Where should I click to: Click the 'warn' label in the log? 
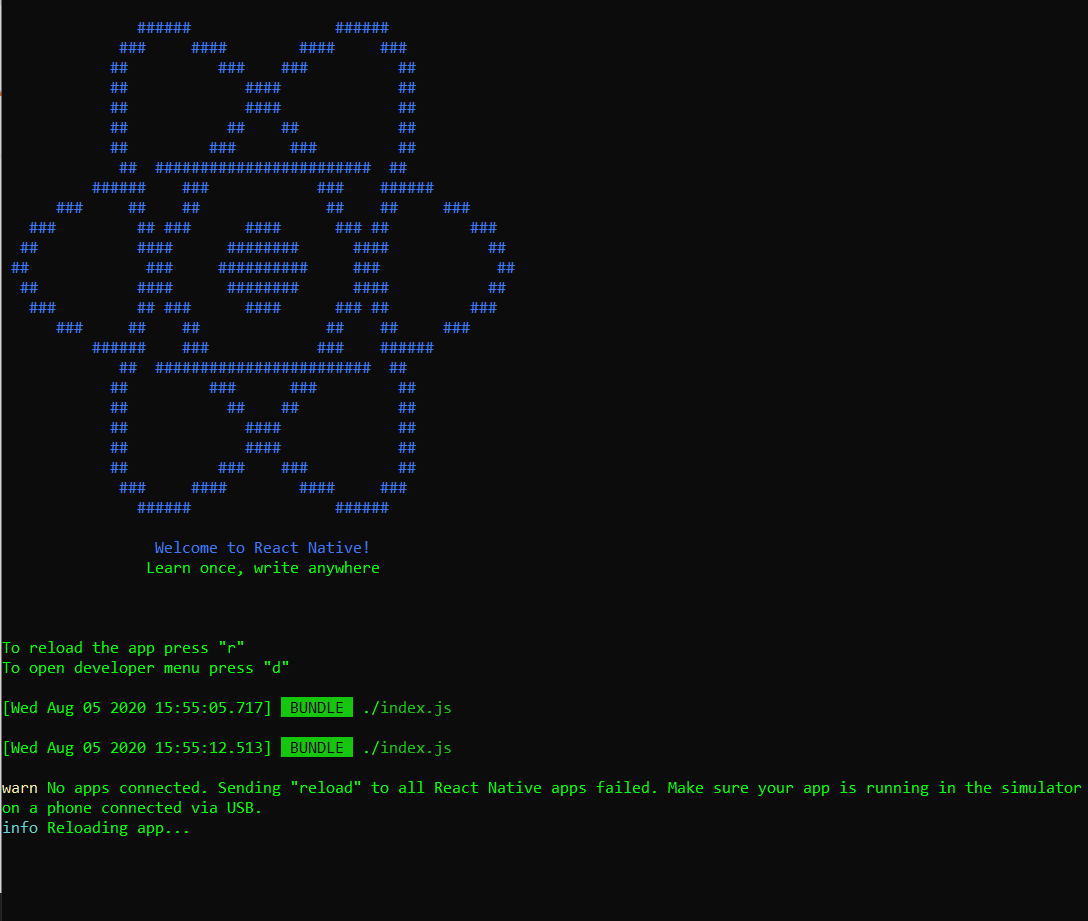19,788
